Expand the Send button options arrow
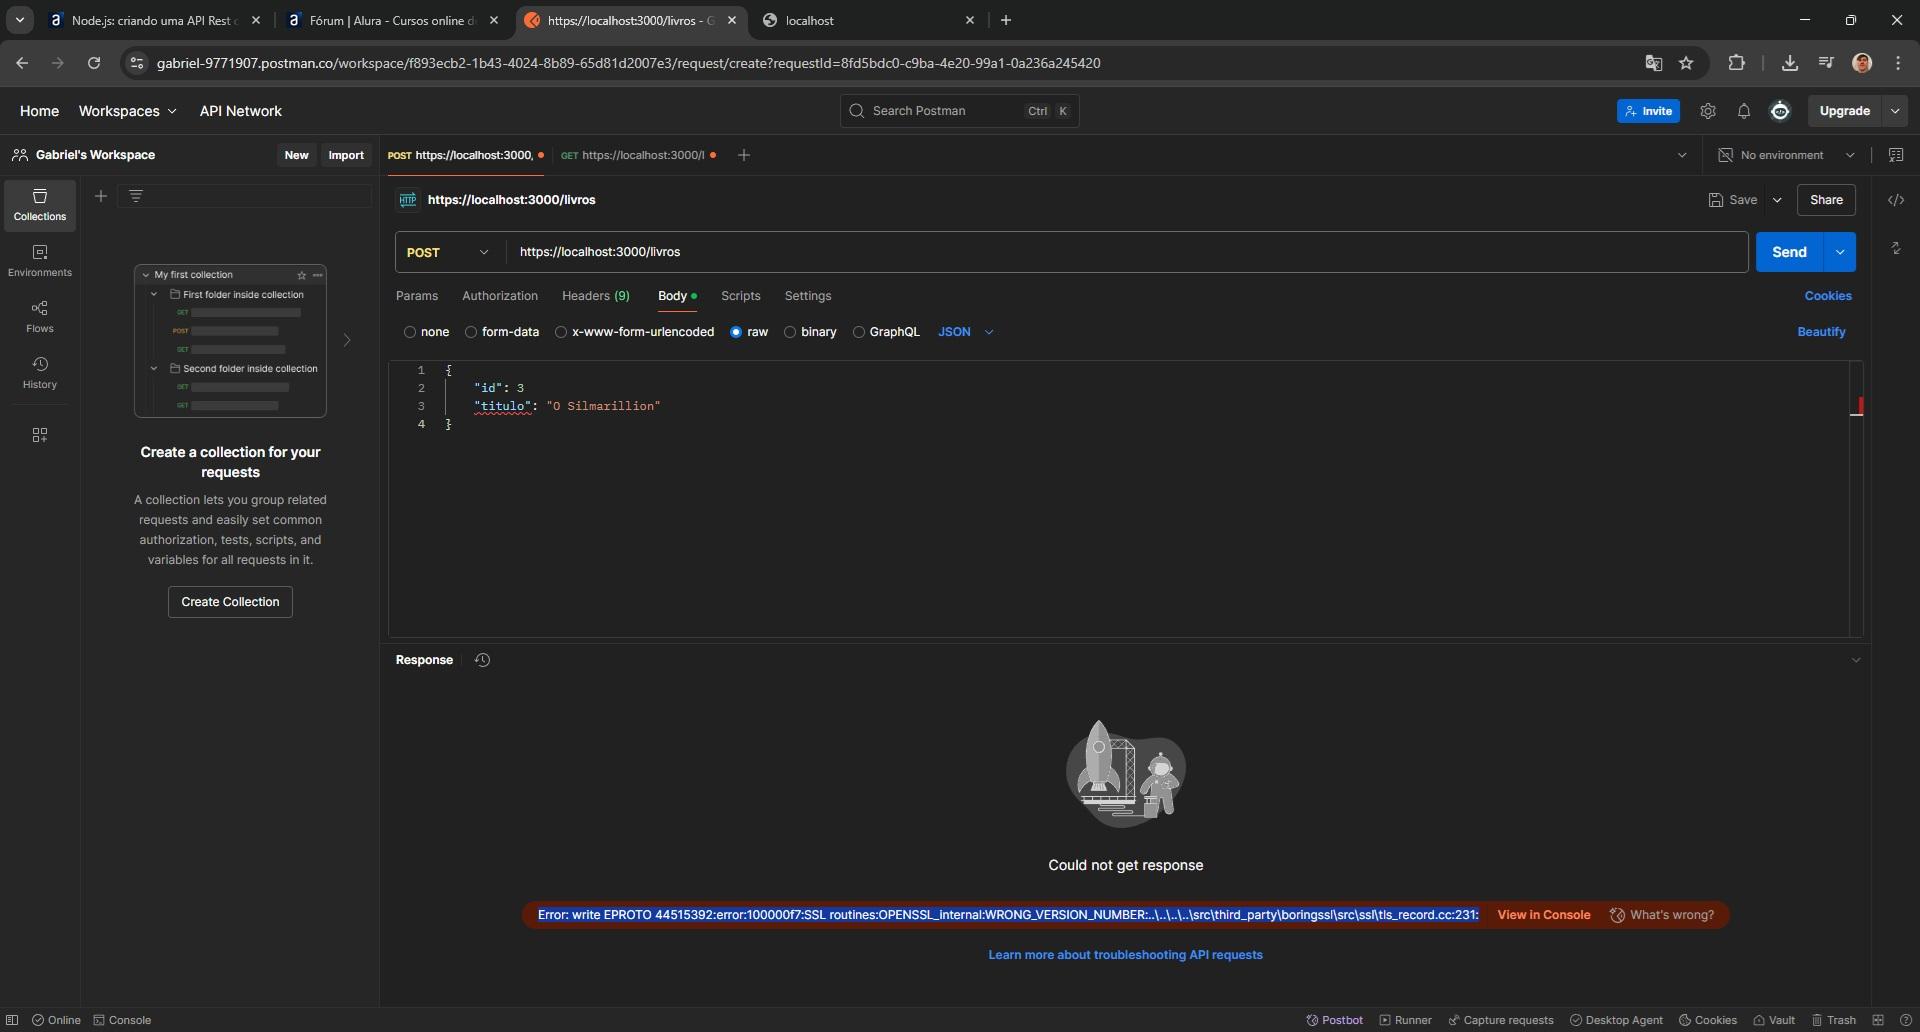This screenshot has height=1032, width=1920. 1840,252
